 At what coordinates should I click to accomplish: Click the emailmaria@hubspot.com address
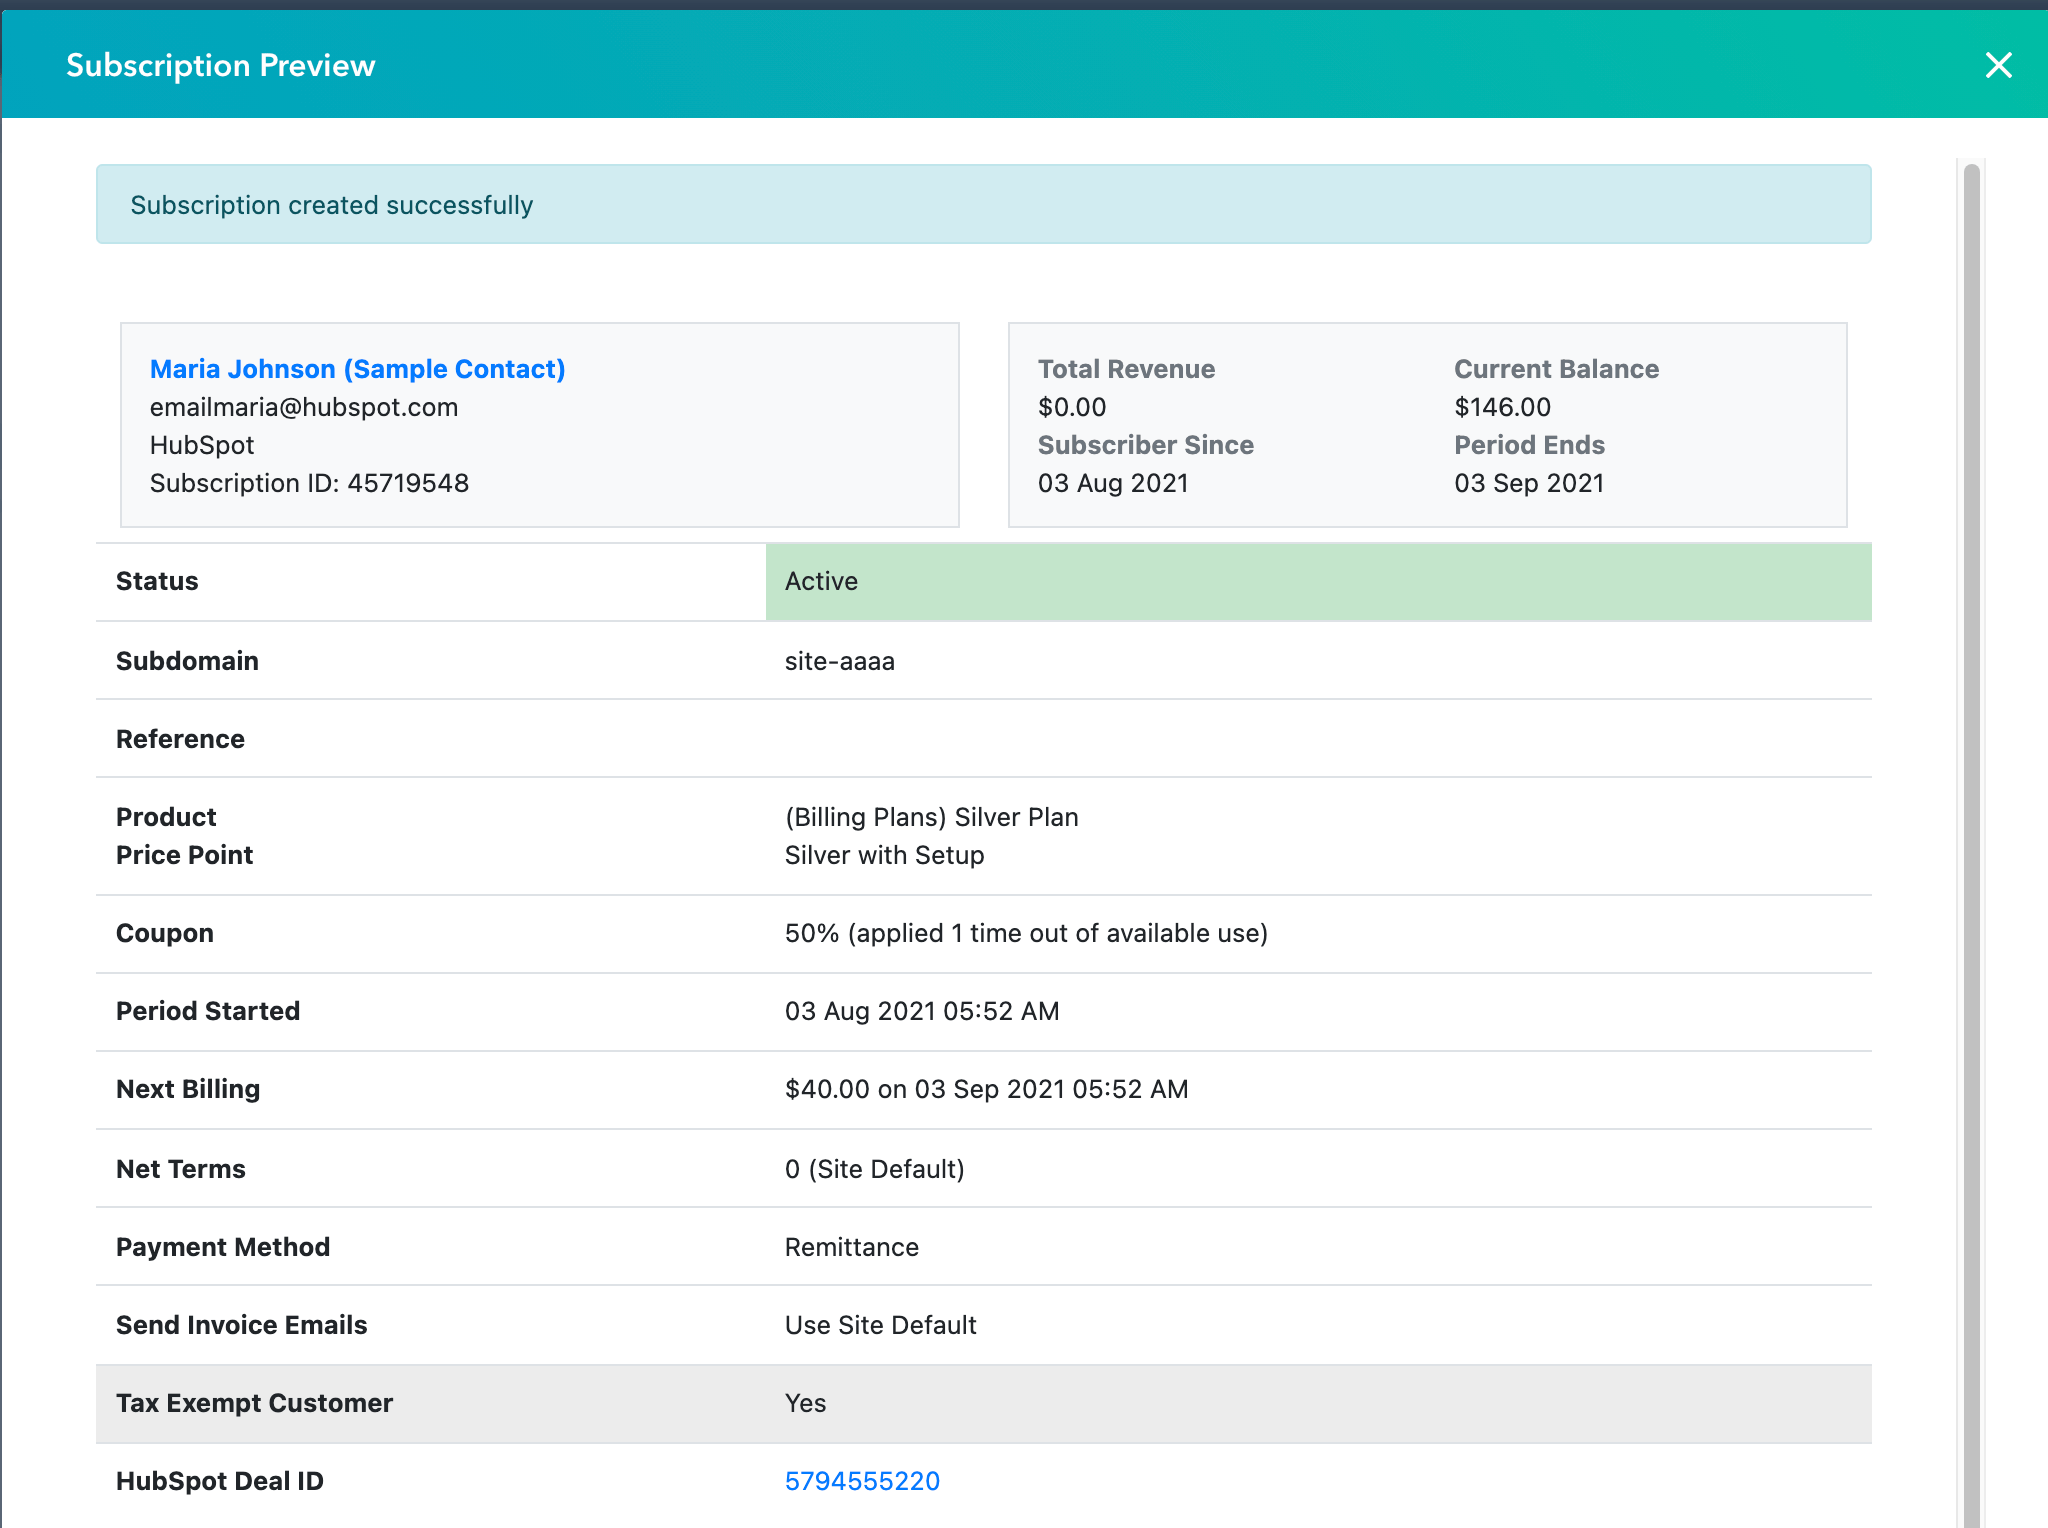(x=304, y=408)
